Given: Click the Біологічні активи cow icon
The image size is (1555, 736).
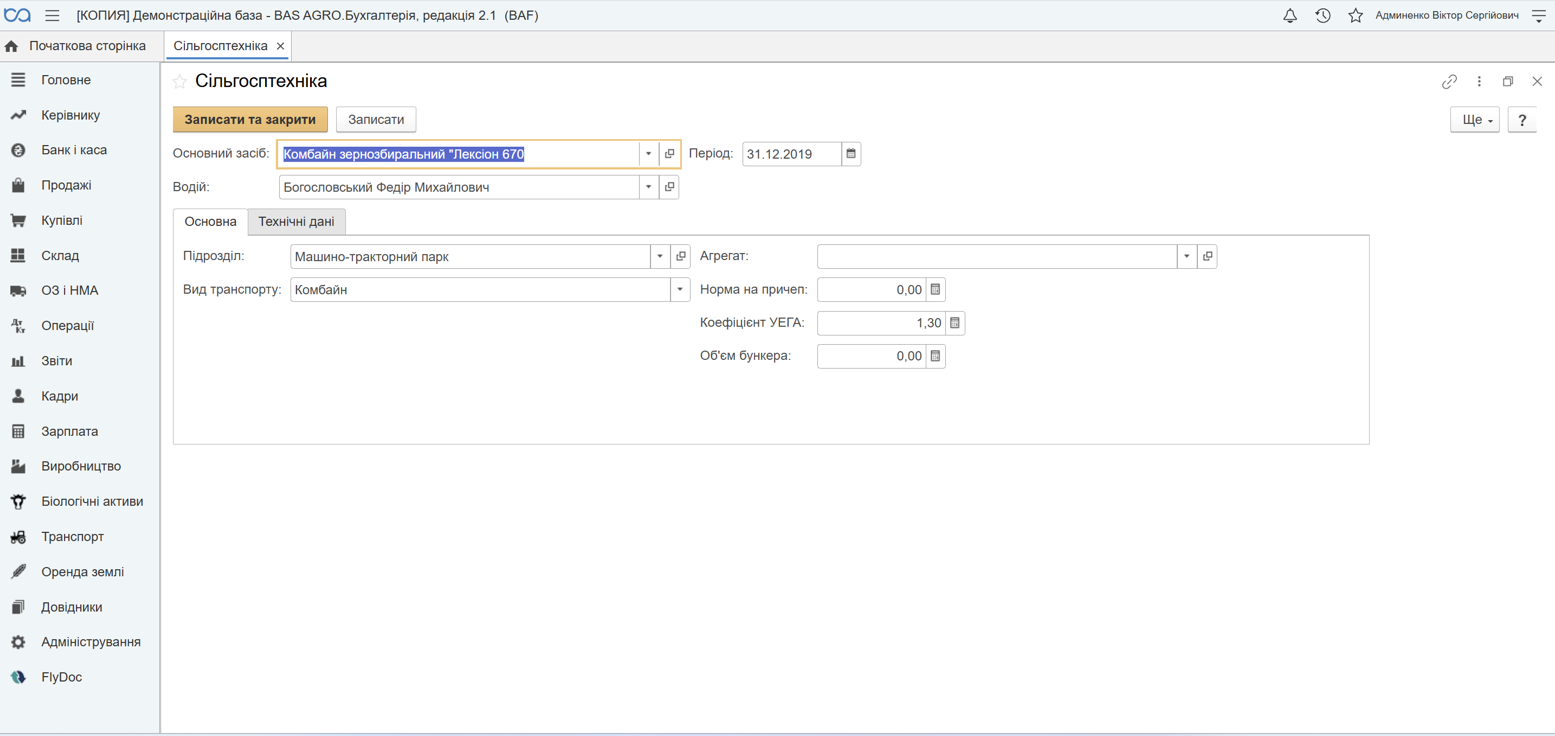Looking at the screenshot, I should tap(18, 502).
